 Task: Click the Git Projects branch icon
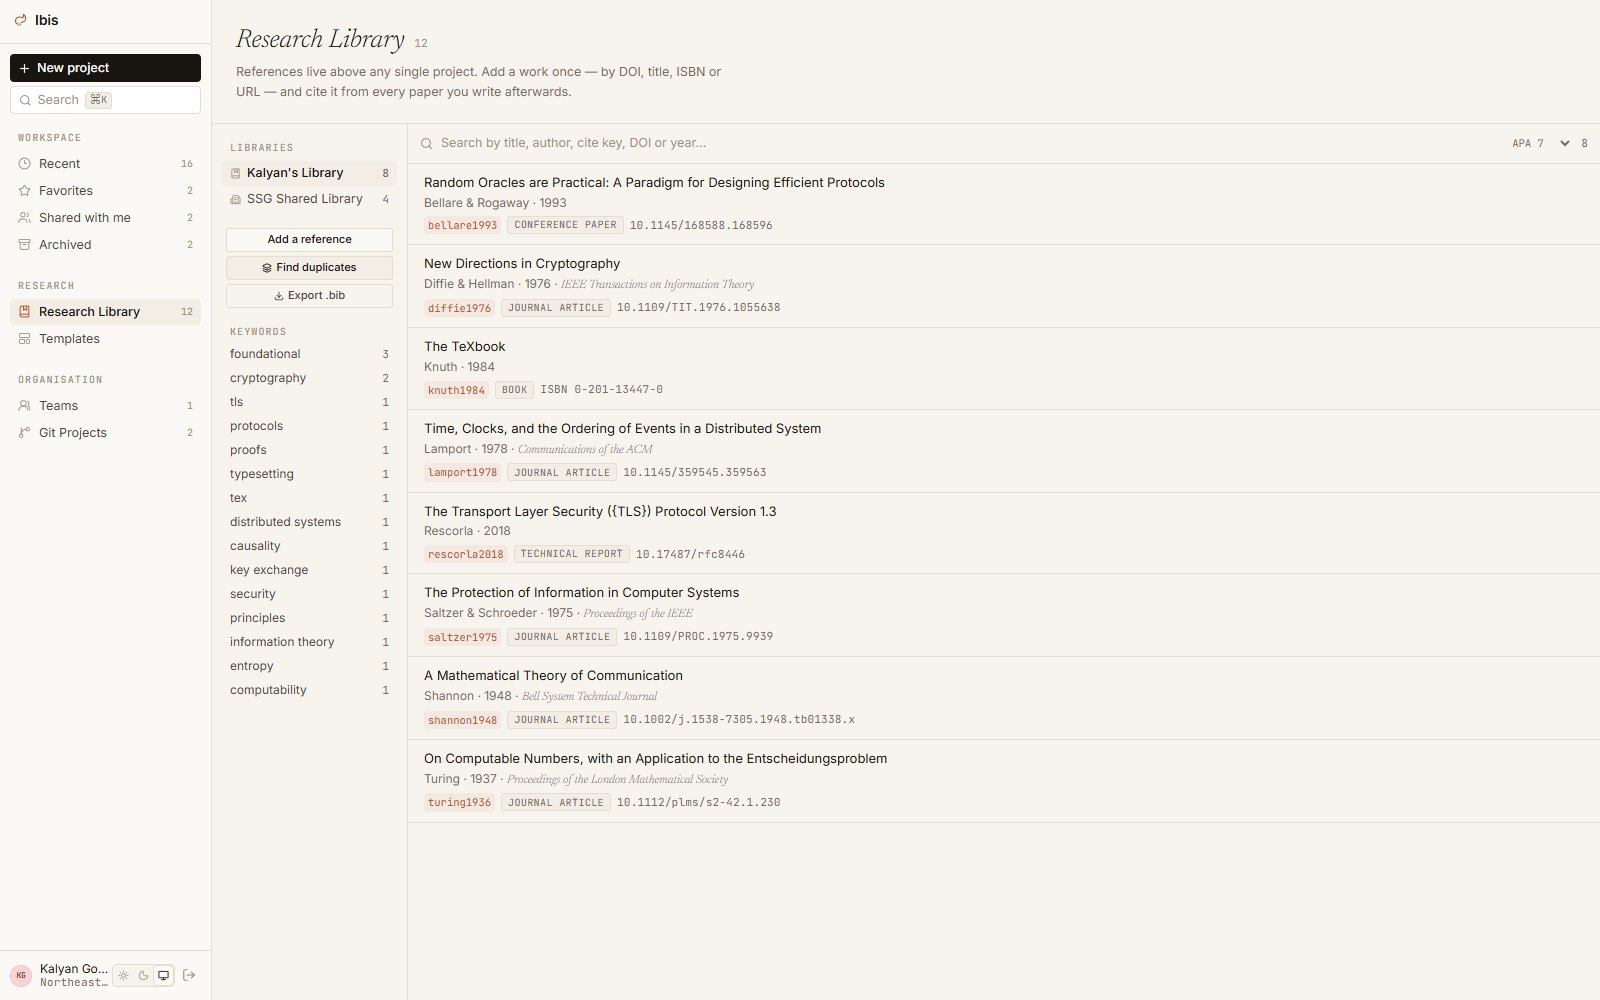pyautogui.click(x=25, y=433)
